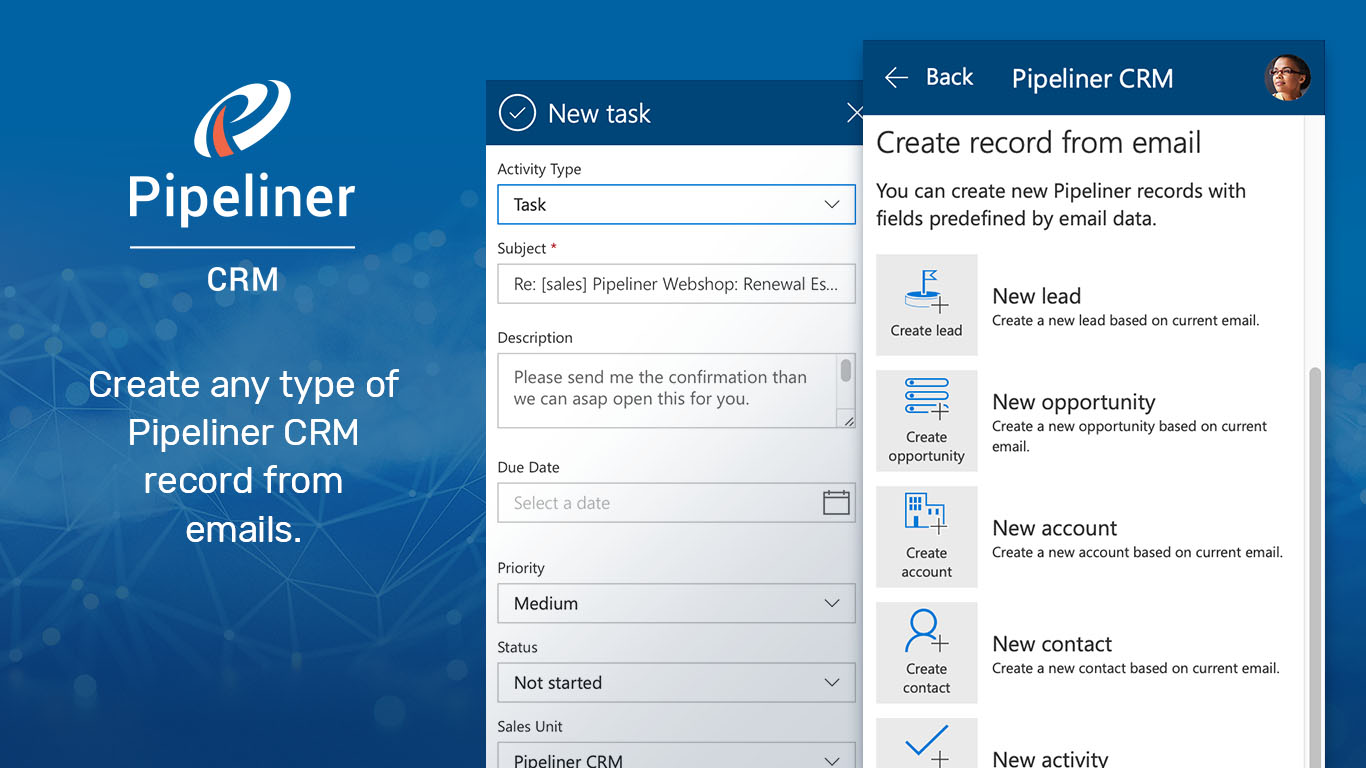Click the Create opportunity icon tile
Screen dimensions: 1366x768
[x=927, y=421]
